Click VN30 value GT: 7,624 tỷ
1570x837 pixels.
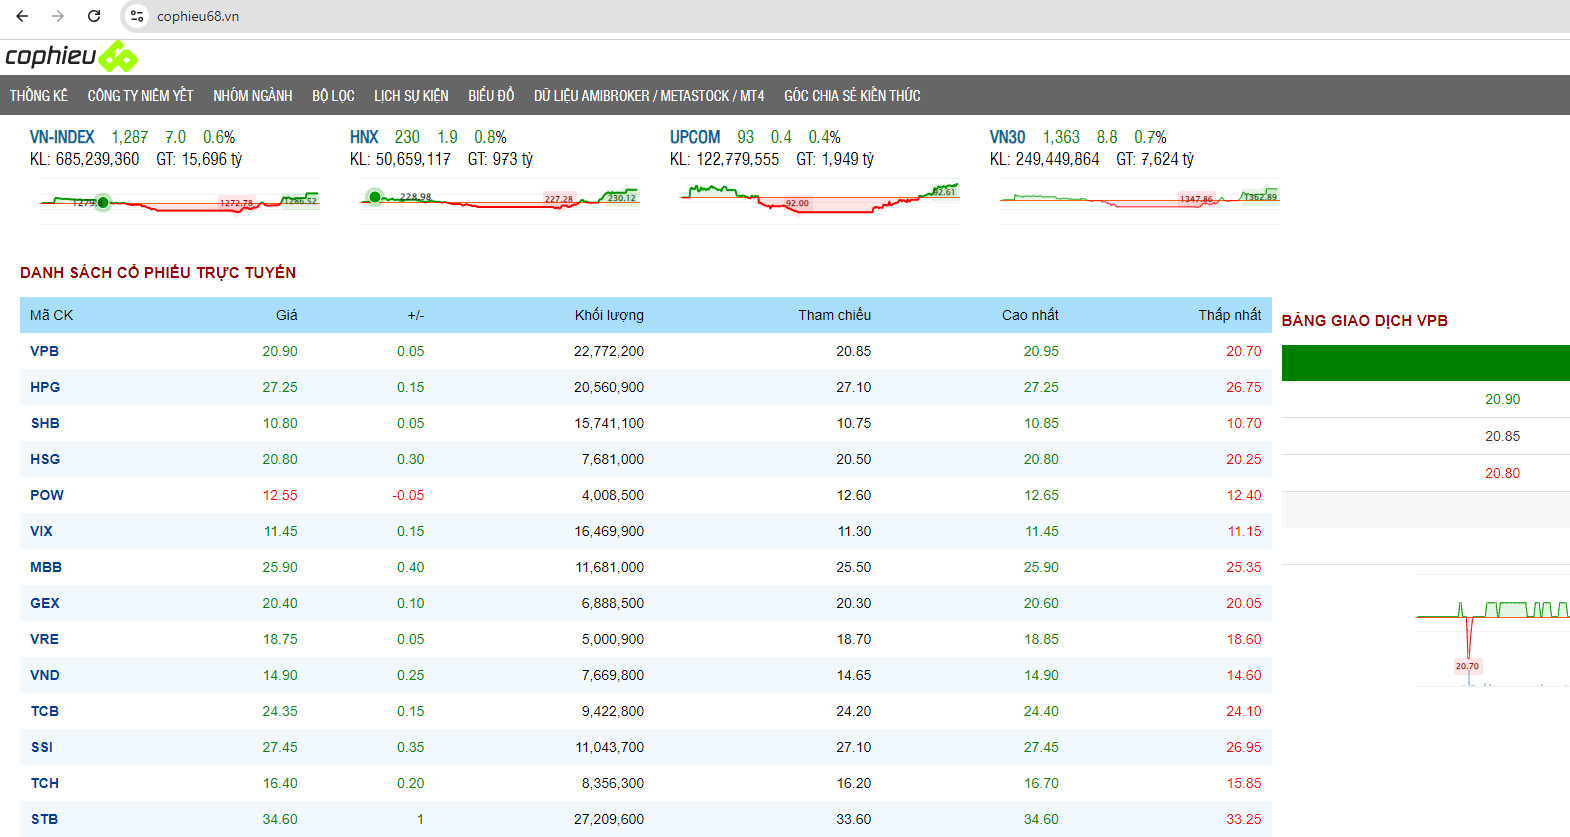click(1155, 159)
